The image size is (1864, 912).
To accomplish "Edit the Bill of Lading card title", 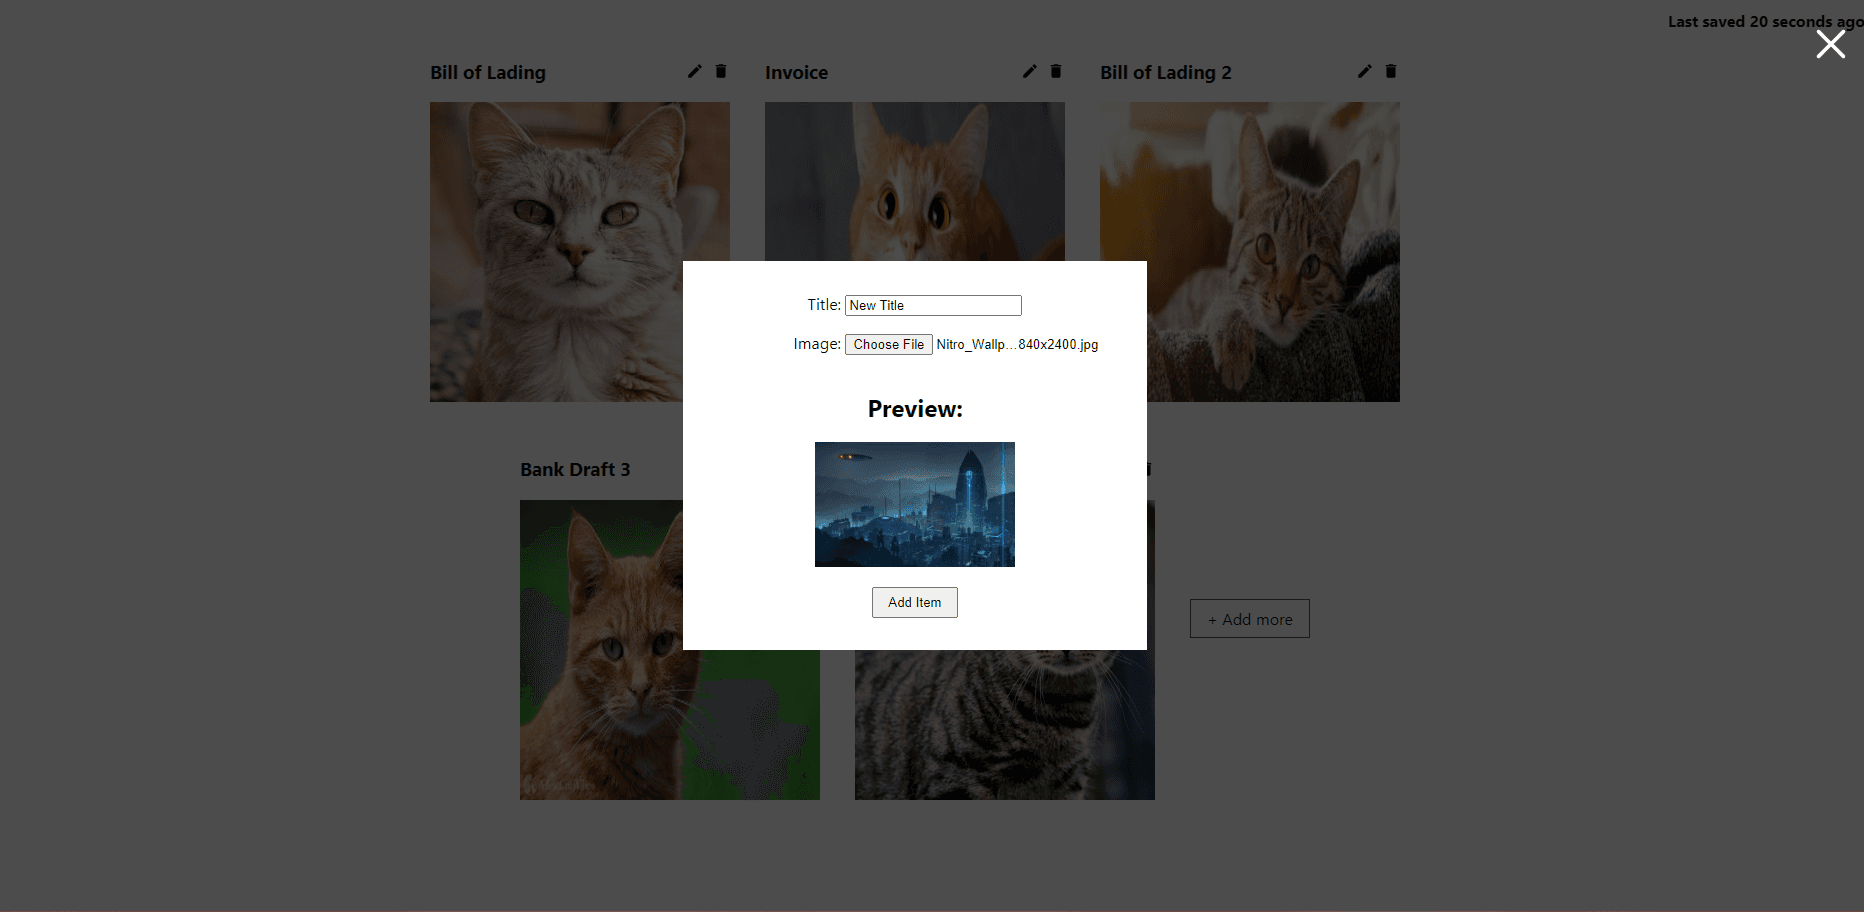I will click(x=695, y=71).
